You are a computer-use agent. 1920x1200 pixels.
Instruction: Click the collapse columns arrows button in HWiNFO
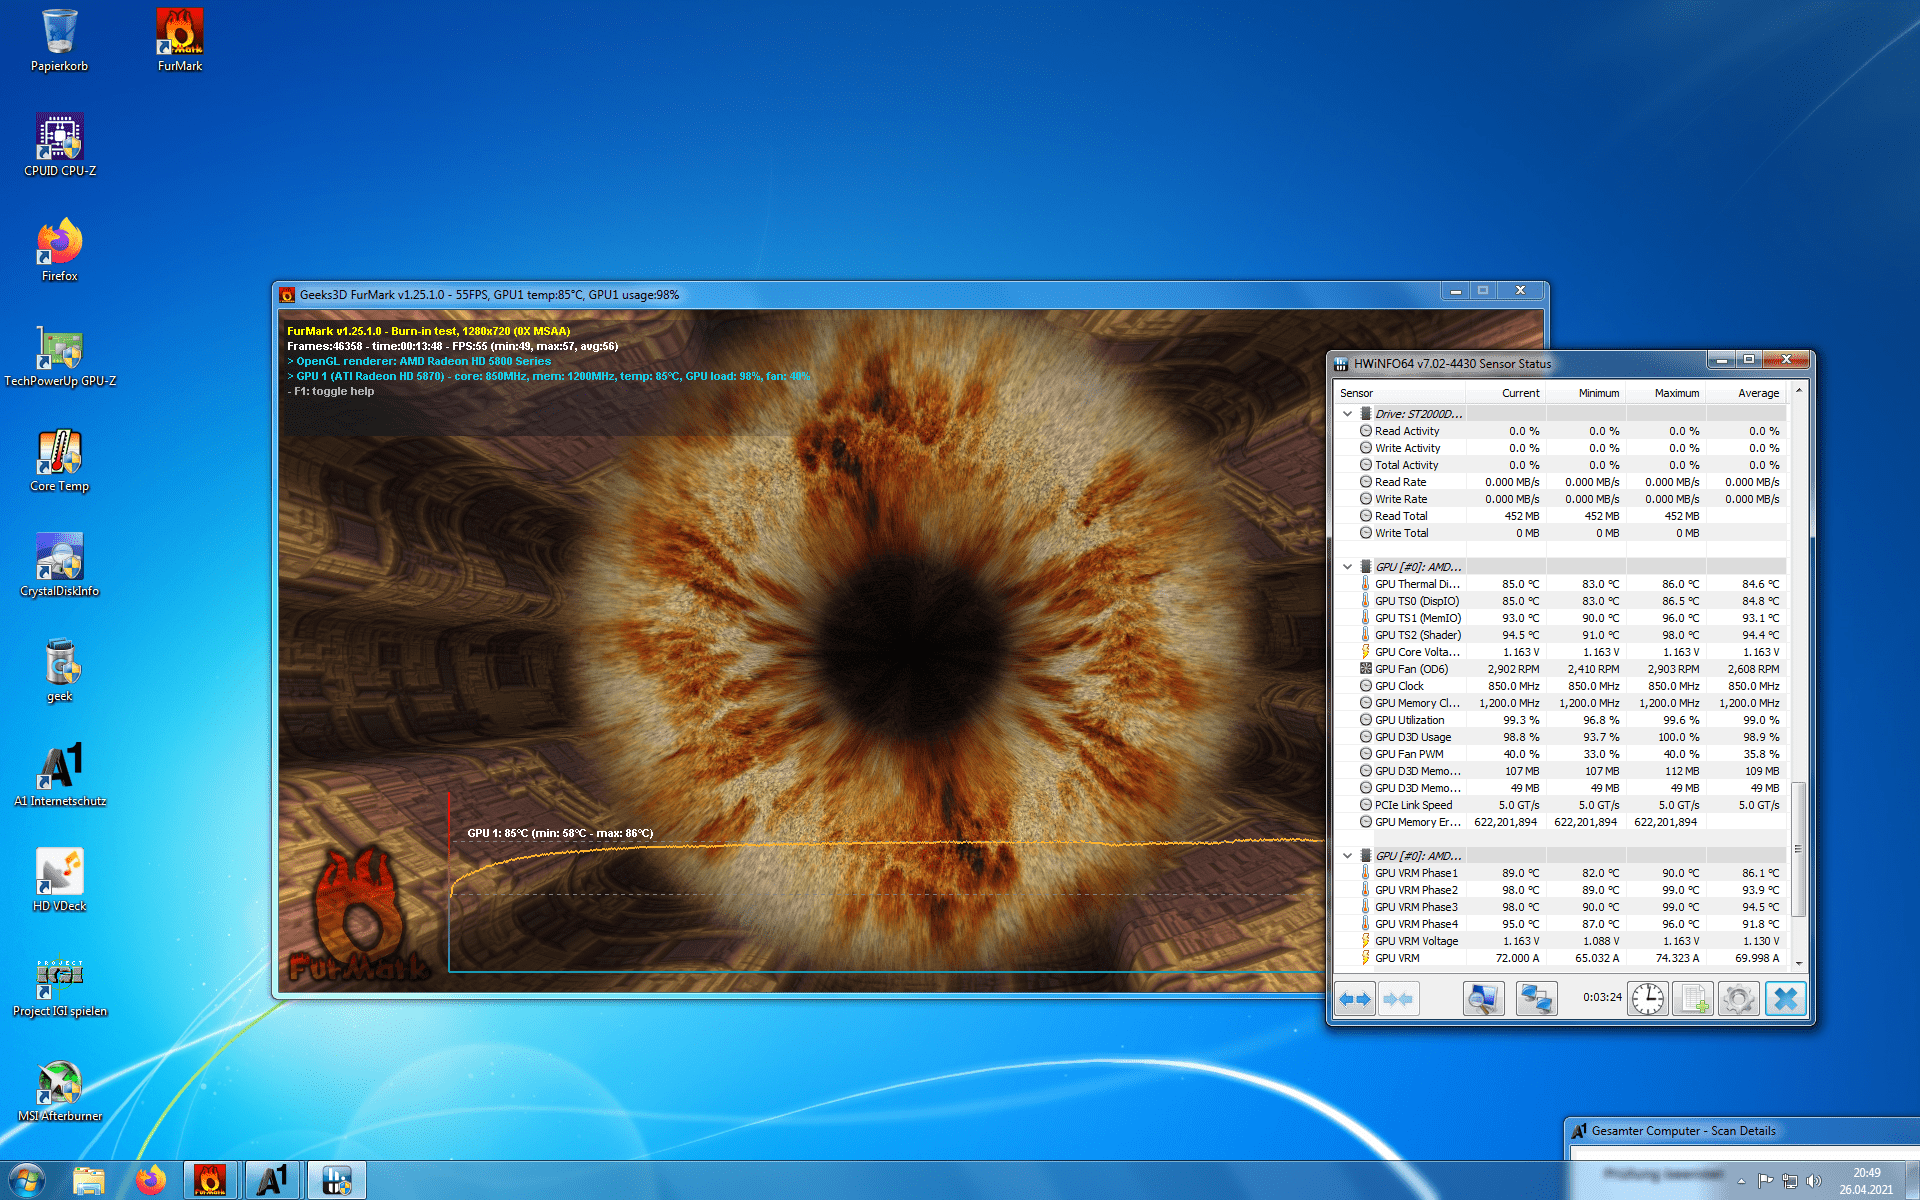(1398, 999)
